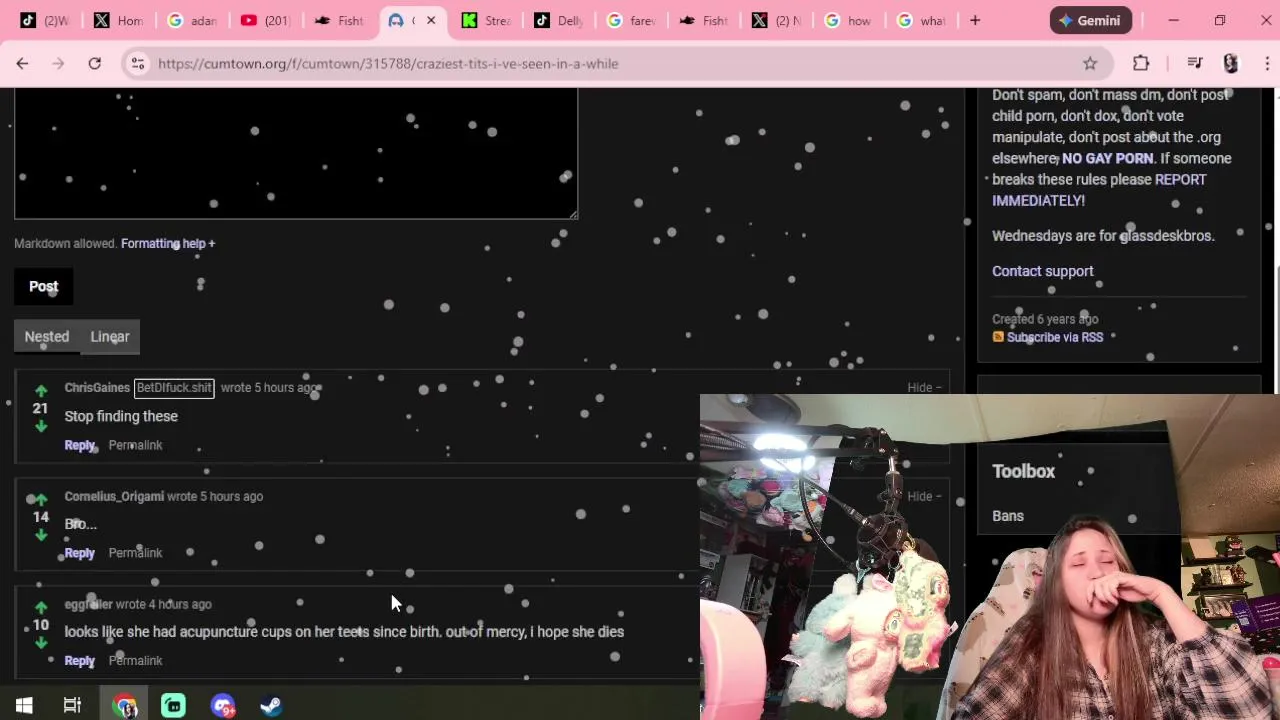This screenshot has height=720, width=1280.
Task: Reply to ChrisGaines comment
Action: point(80,445)
